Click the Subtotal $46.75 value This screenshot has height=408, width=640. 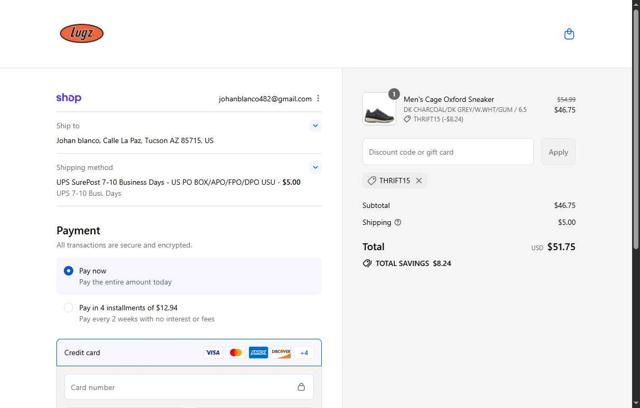[x=564, y=205]
